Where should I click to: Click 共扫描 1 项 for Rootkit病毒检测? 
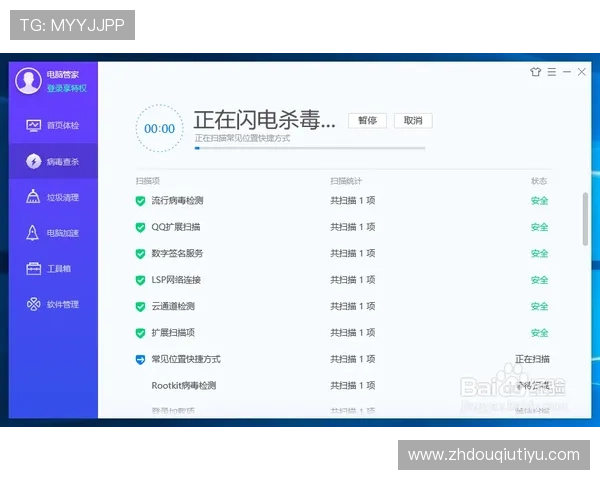click(353, 385)
